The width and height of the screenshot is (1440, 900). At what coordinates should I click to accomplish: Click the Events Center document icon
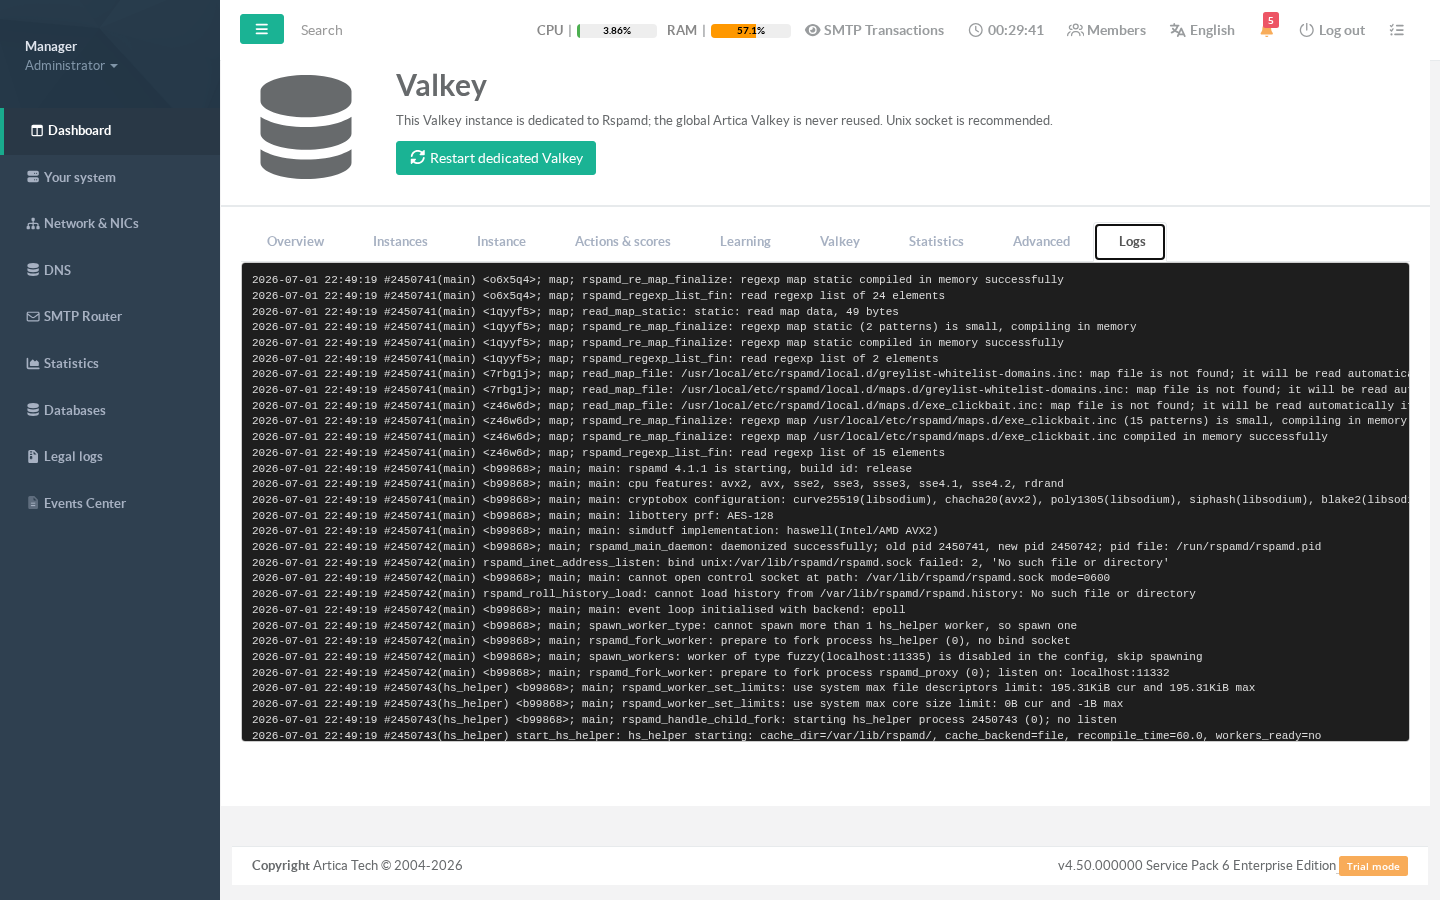coord(33,503)
